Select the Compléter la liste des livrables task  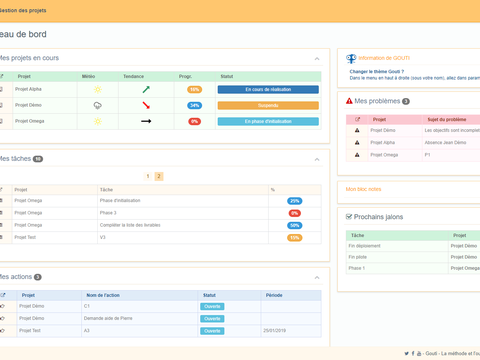coord(130,225)
